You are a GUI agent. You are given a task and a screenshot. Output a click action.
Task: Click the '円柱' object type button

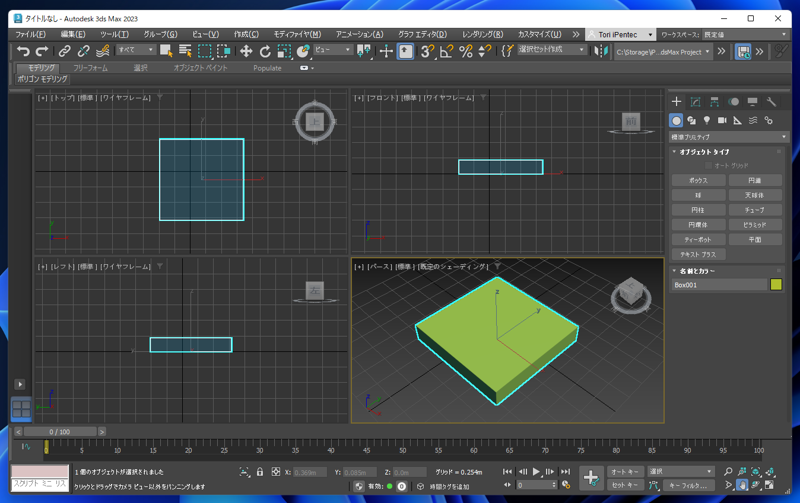(698, 210)
